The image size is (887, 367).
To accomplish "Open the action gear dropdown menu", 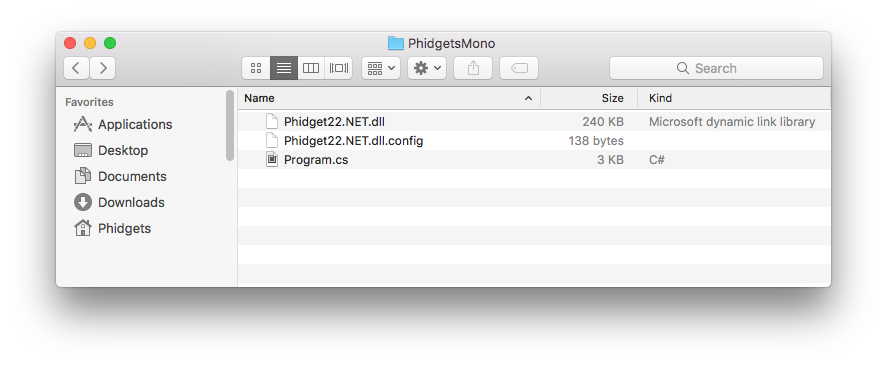I will (x=427, y=68).
